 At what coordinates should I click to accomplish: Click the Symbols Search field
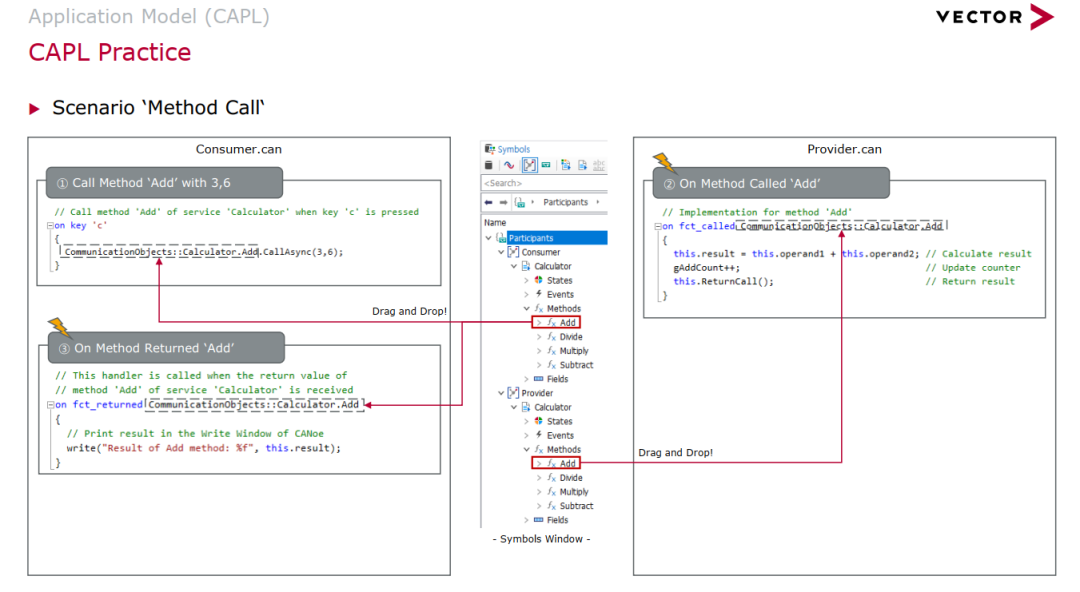(x=544, y=183)
